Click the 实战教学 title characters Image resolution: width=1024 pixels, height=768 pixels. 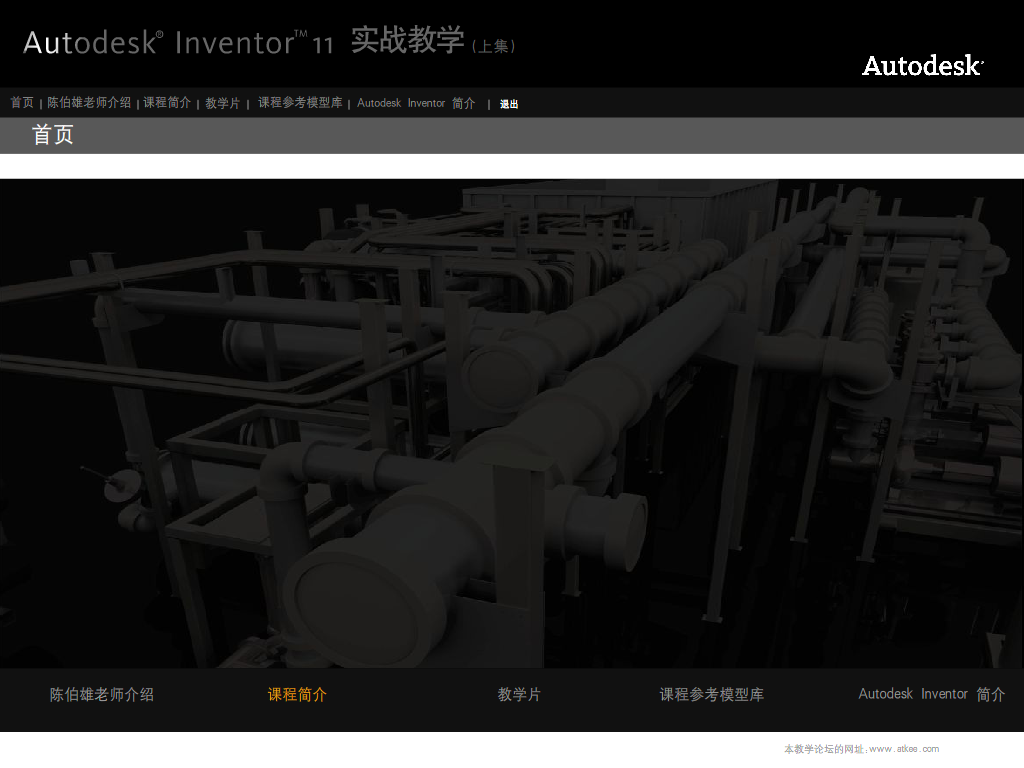pyautogui.click(x=408, y=40)
